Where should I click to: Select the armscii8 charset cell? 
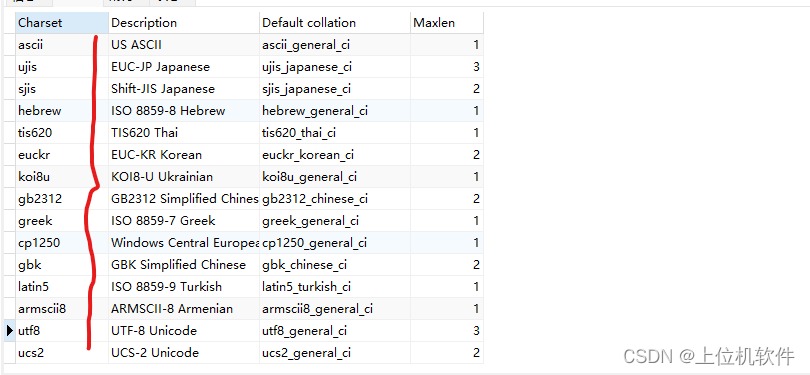pyautogui.click(x=62, y=309)
